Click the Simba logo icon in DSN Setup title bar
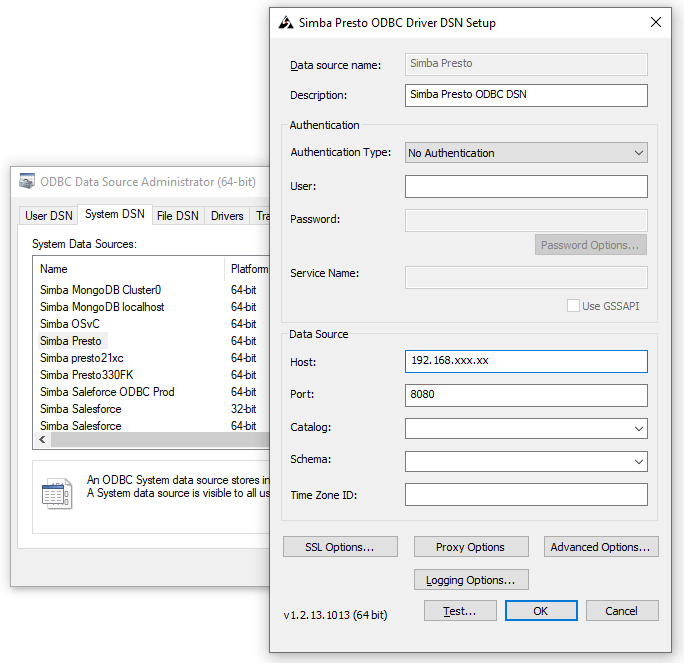684x663 pixels. [x=286, y=22]
